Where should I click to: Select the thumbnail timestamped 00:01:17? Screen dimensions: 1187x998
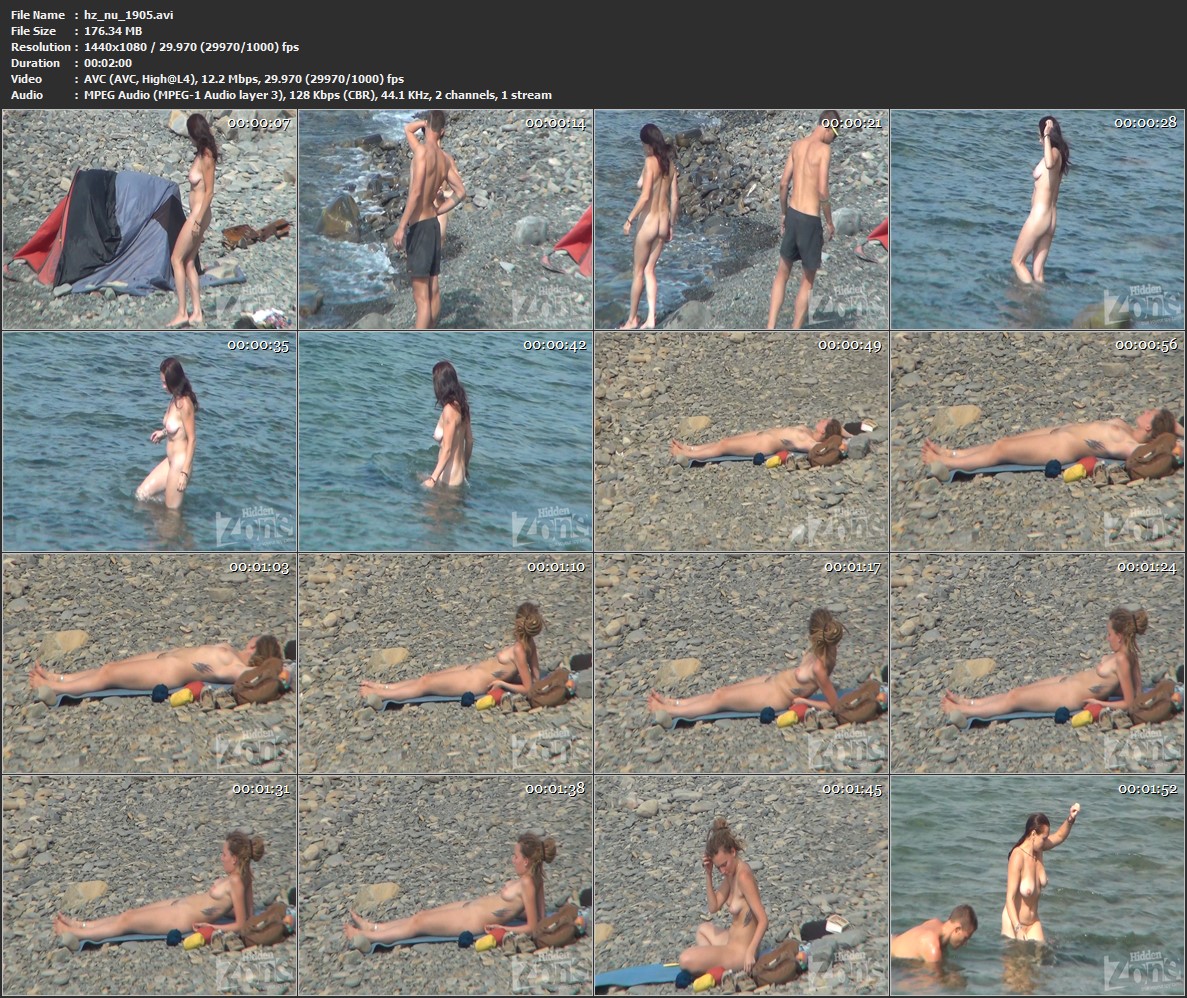tap(741, 664)
